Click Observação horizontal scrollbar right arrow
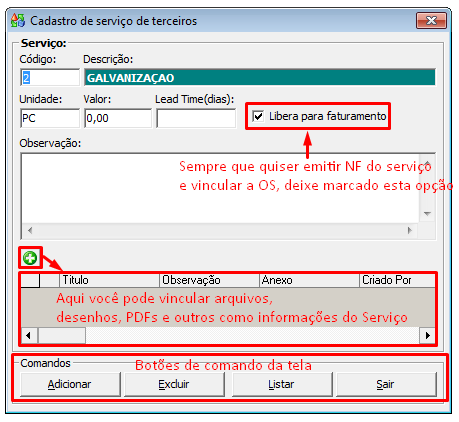The width and height of the screenshot is (459, 422). click(x=410, y=230)
